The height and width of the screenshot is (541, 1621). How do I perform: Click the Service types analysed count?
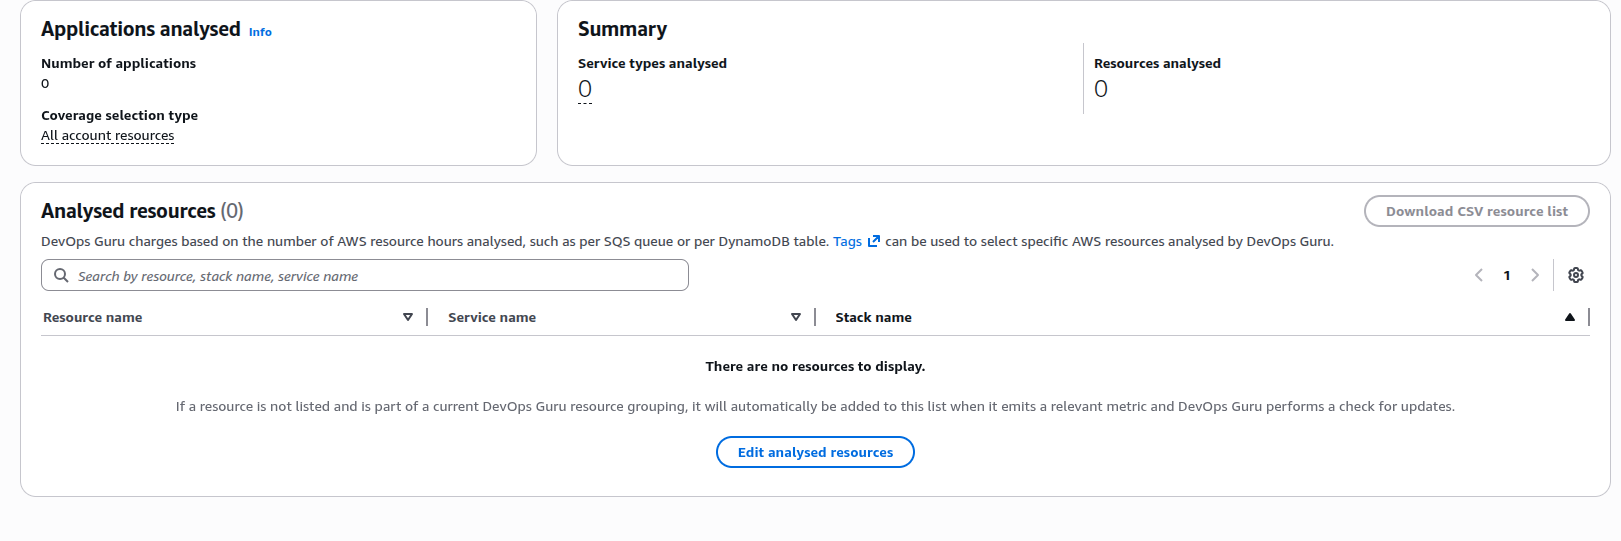585,89
